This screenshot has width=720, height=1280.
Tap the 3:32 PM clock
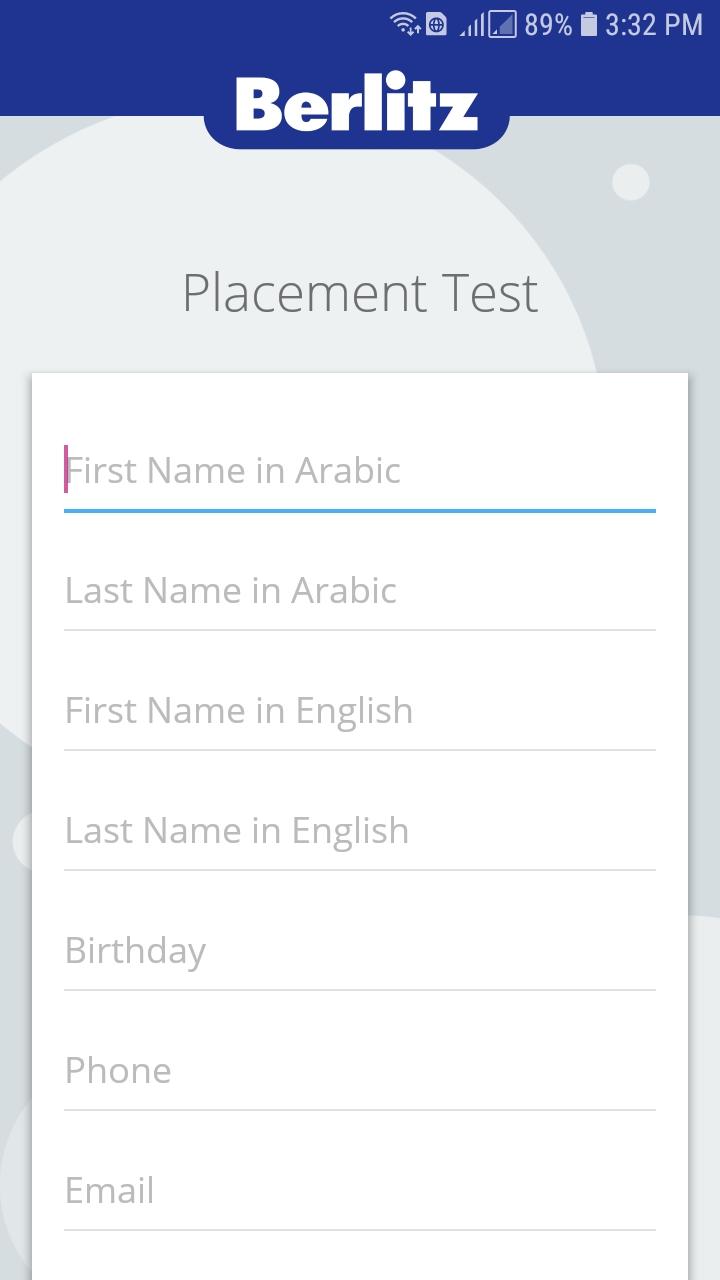click(654, 24)
